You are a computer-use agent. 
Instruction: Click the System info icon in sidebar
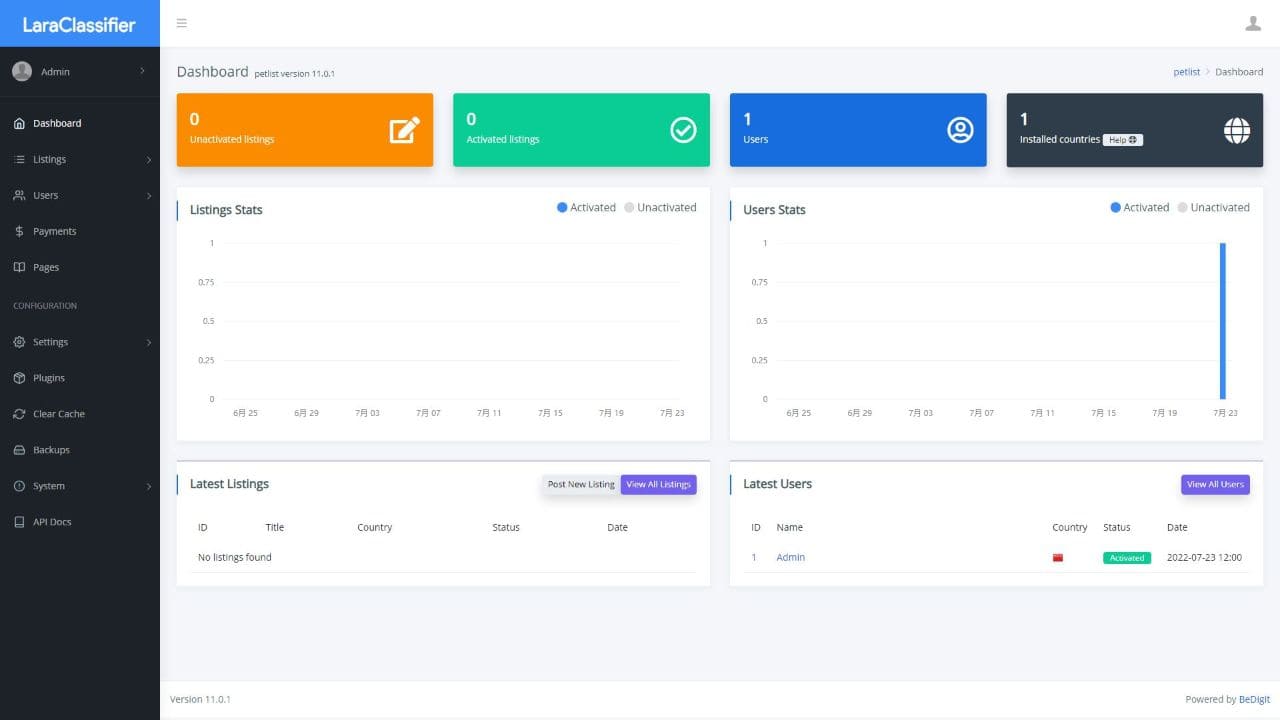click(19, 486)
